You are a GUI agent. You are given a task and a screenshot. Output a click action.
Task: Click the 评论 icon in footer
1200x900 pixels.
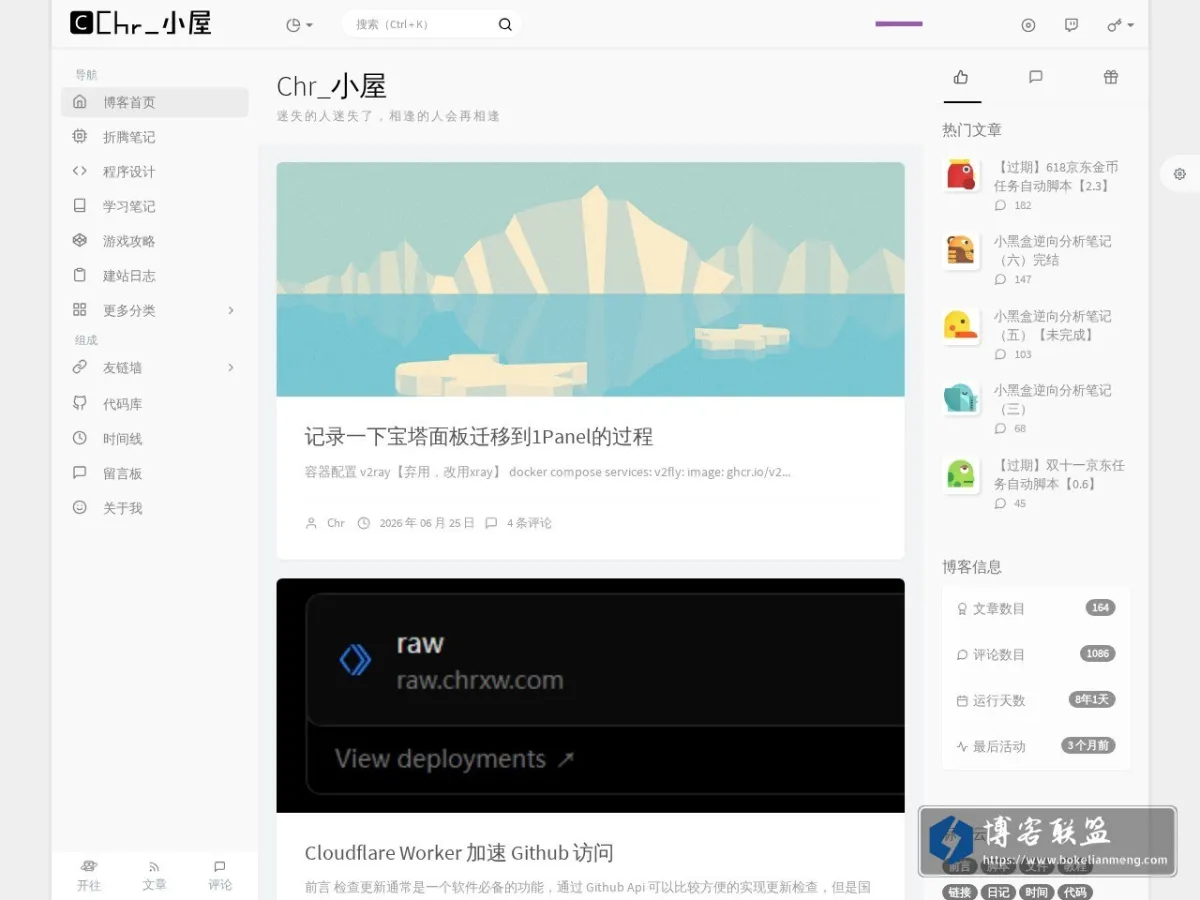coord(220,866)
